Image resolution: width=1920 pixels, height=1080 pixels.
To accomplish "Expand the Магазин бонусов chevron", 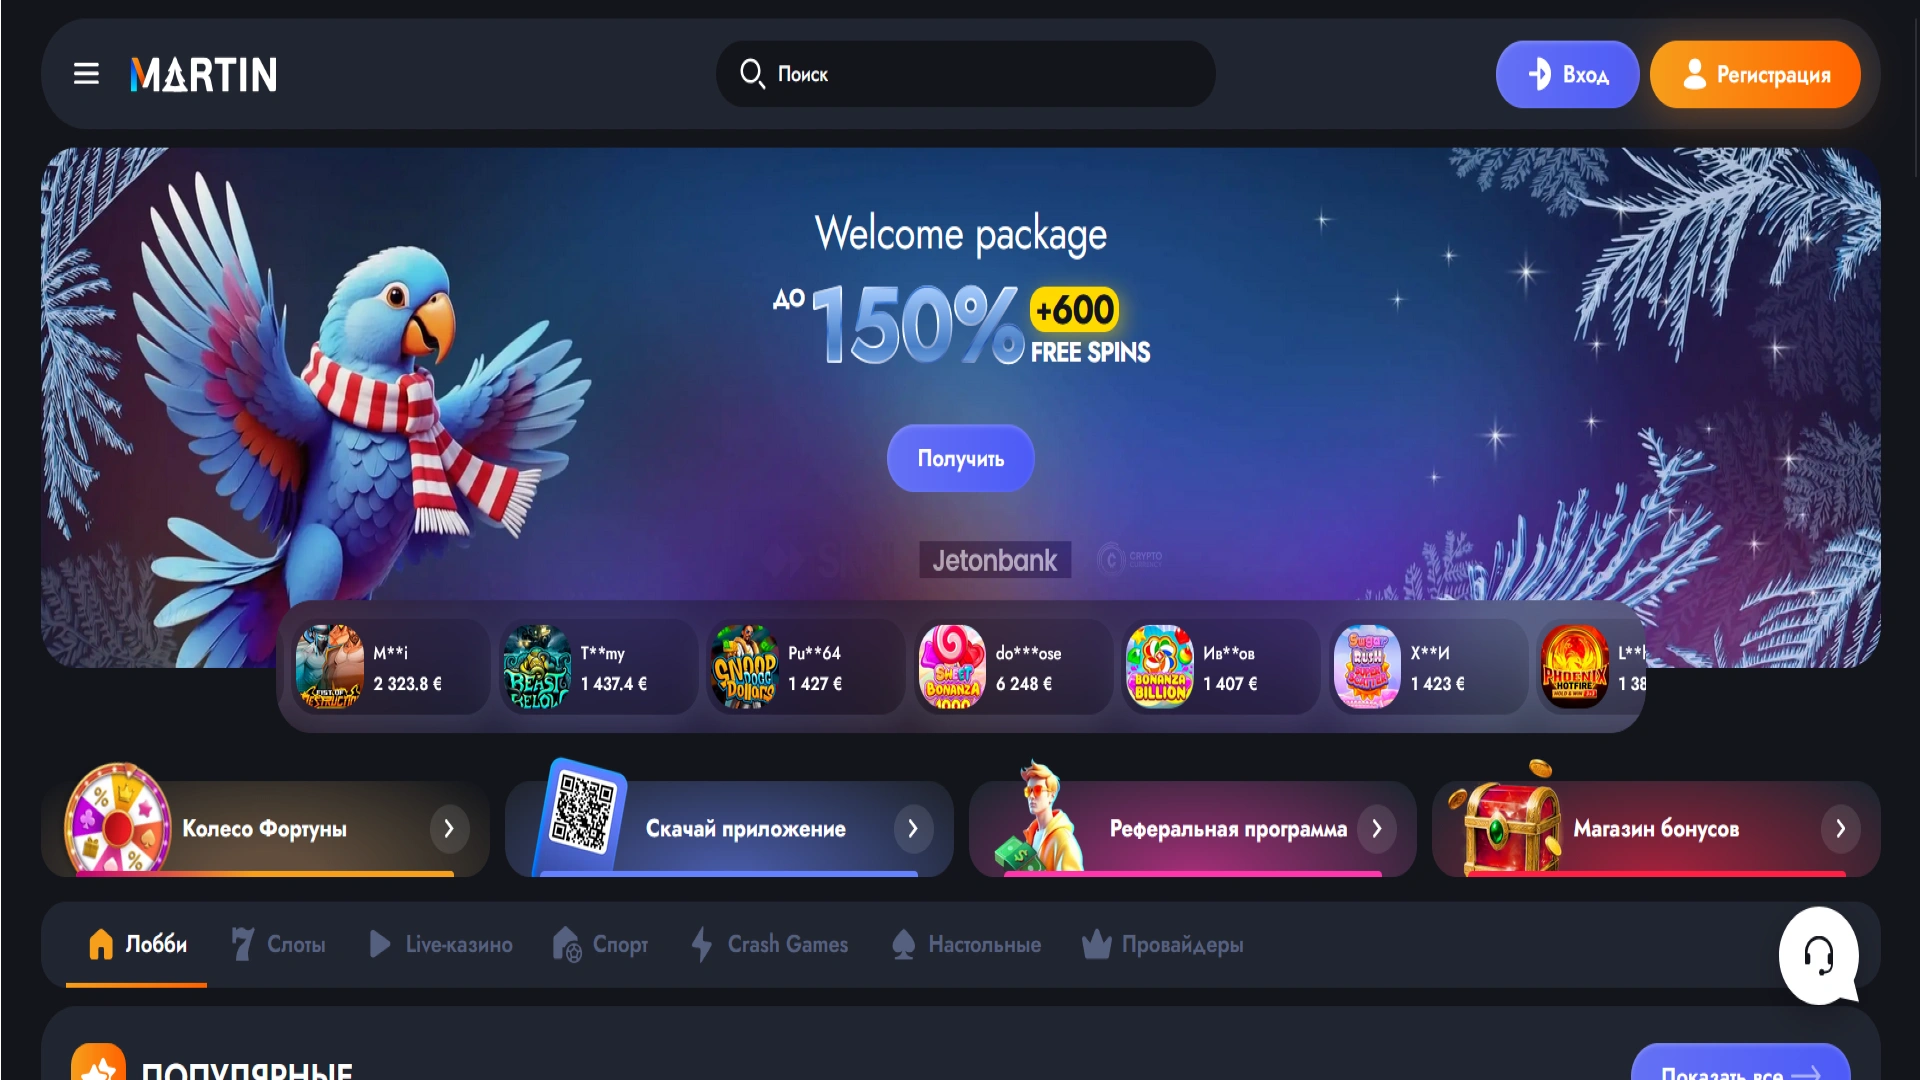I will (x=1841, y=829).
